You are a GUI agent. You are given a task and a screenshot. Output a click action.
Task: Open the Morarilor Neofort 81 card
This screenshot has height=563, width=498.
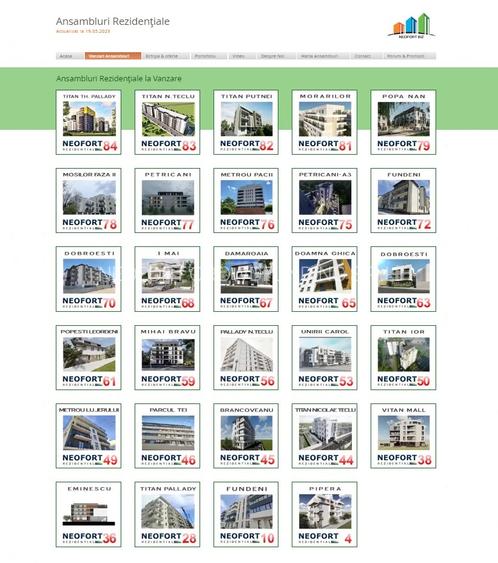(325, 122)
